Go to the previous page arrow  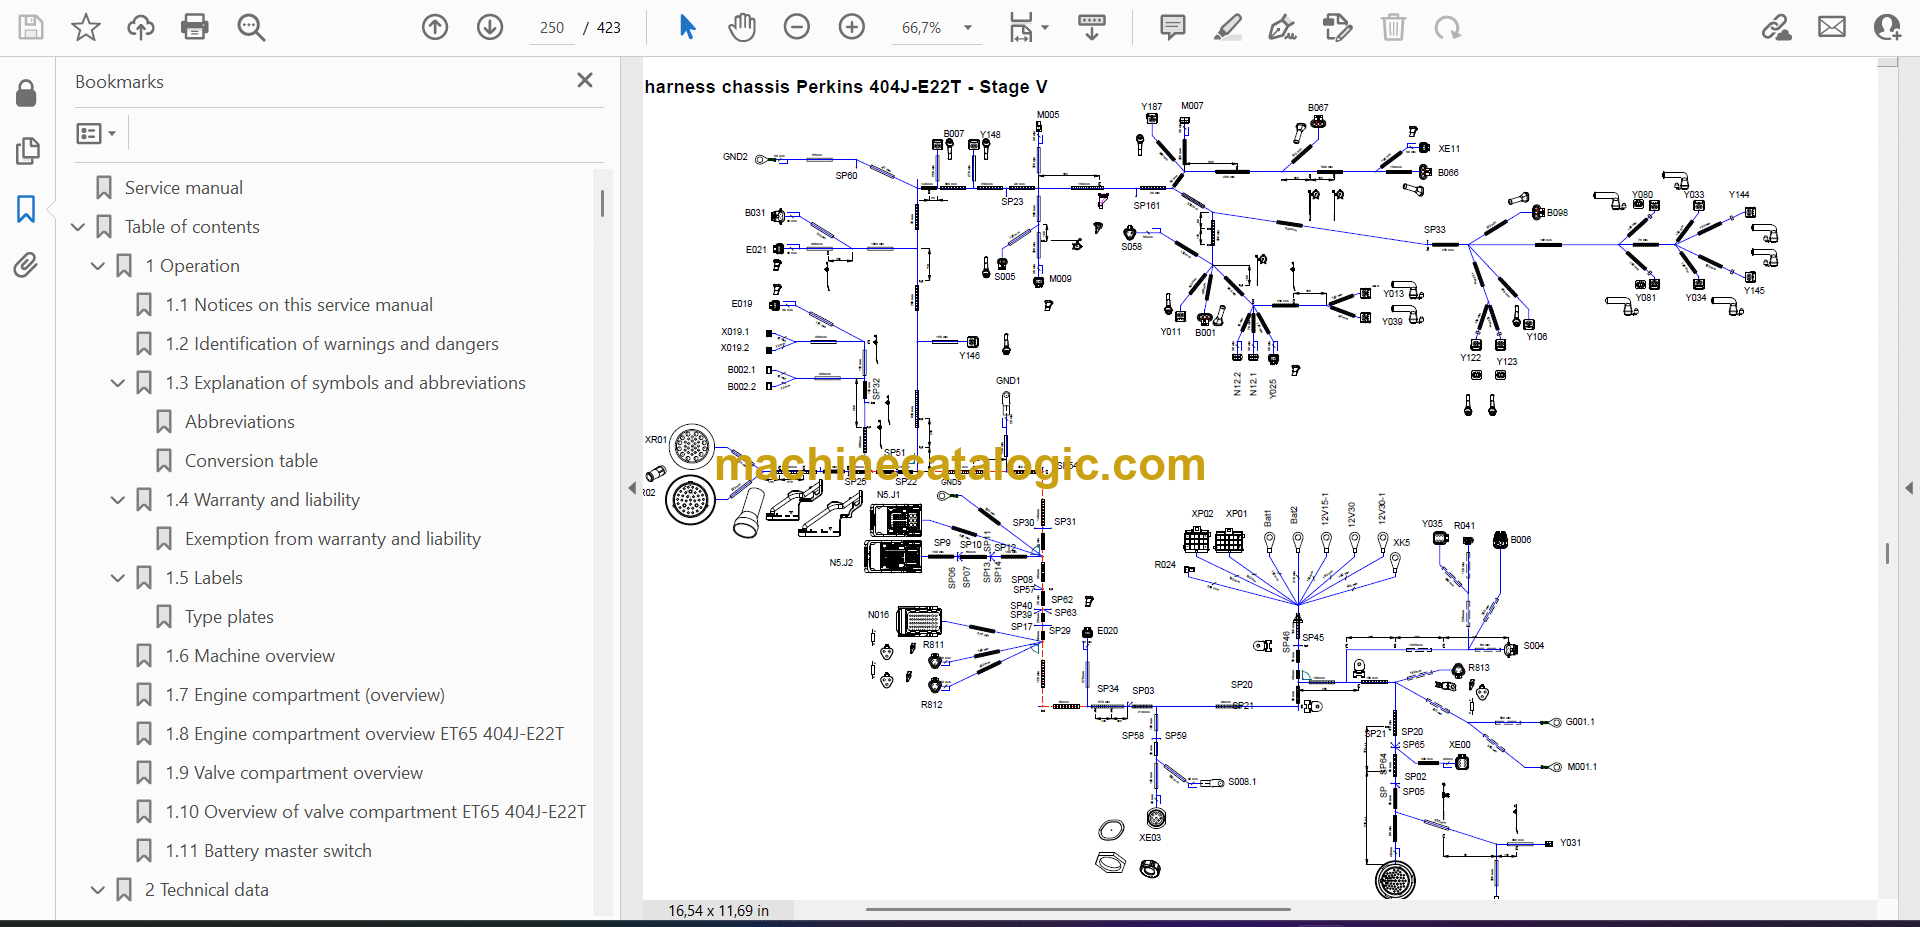(435, 27)
